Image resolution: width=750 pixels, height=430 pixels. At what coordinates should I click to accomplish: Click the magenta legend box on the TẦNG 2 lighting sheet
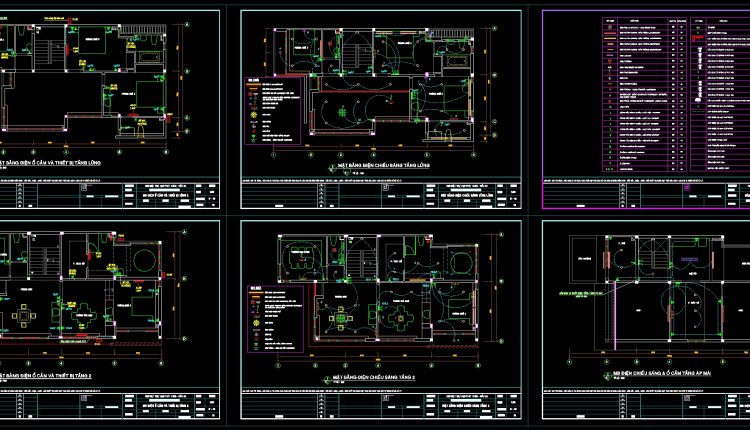(x=276, y=319)
